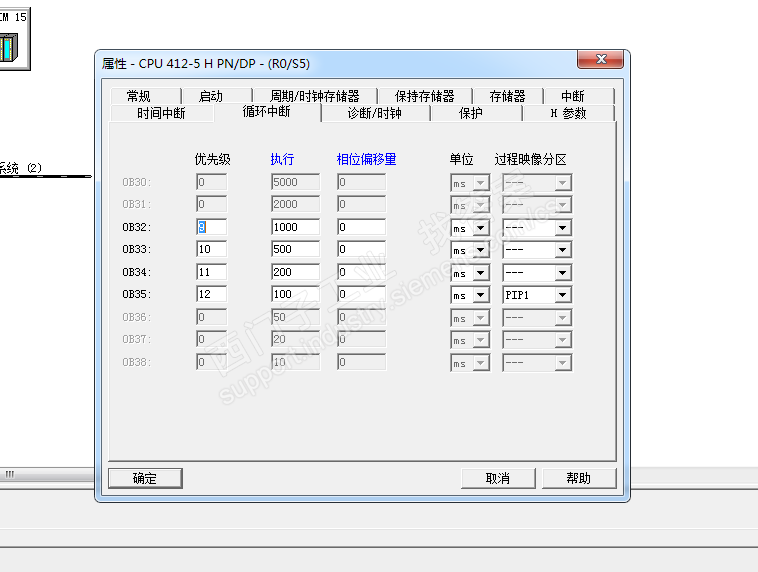Click the OB32: row label
The height and width of the screenshot is (572, 758).
pos(137,227)
